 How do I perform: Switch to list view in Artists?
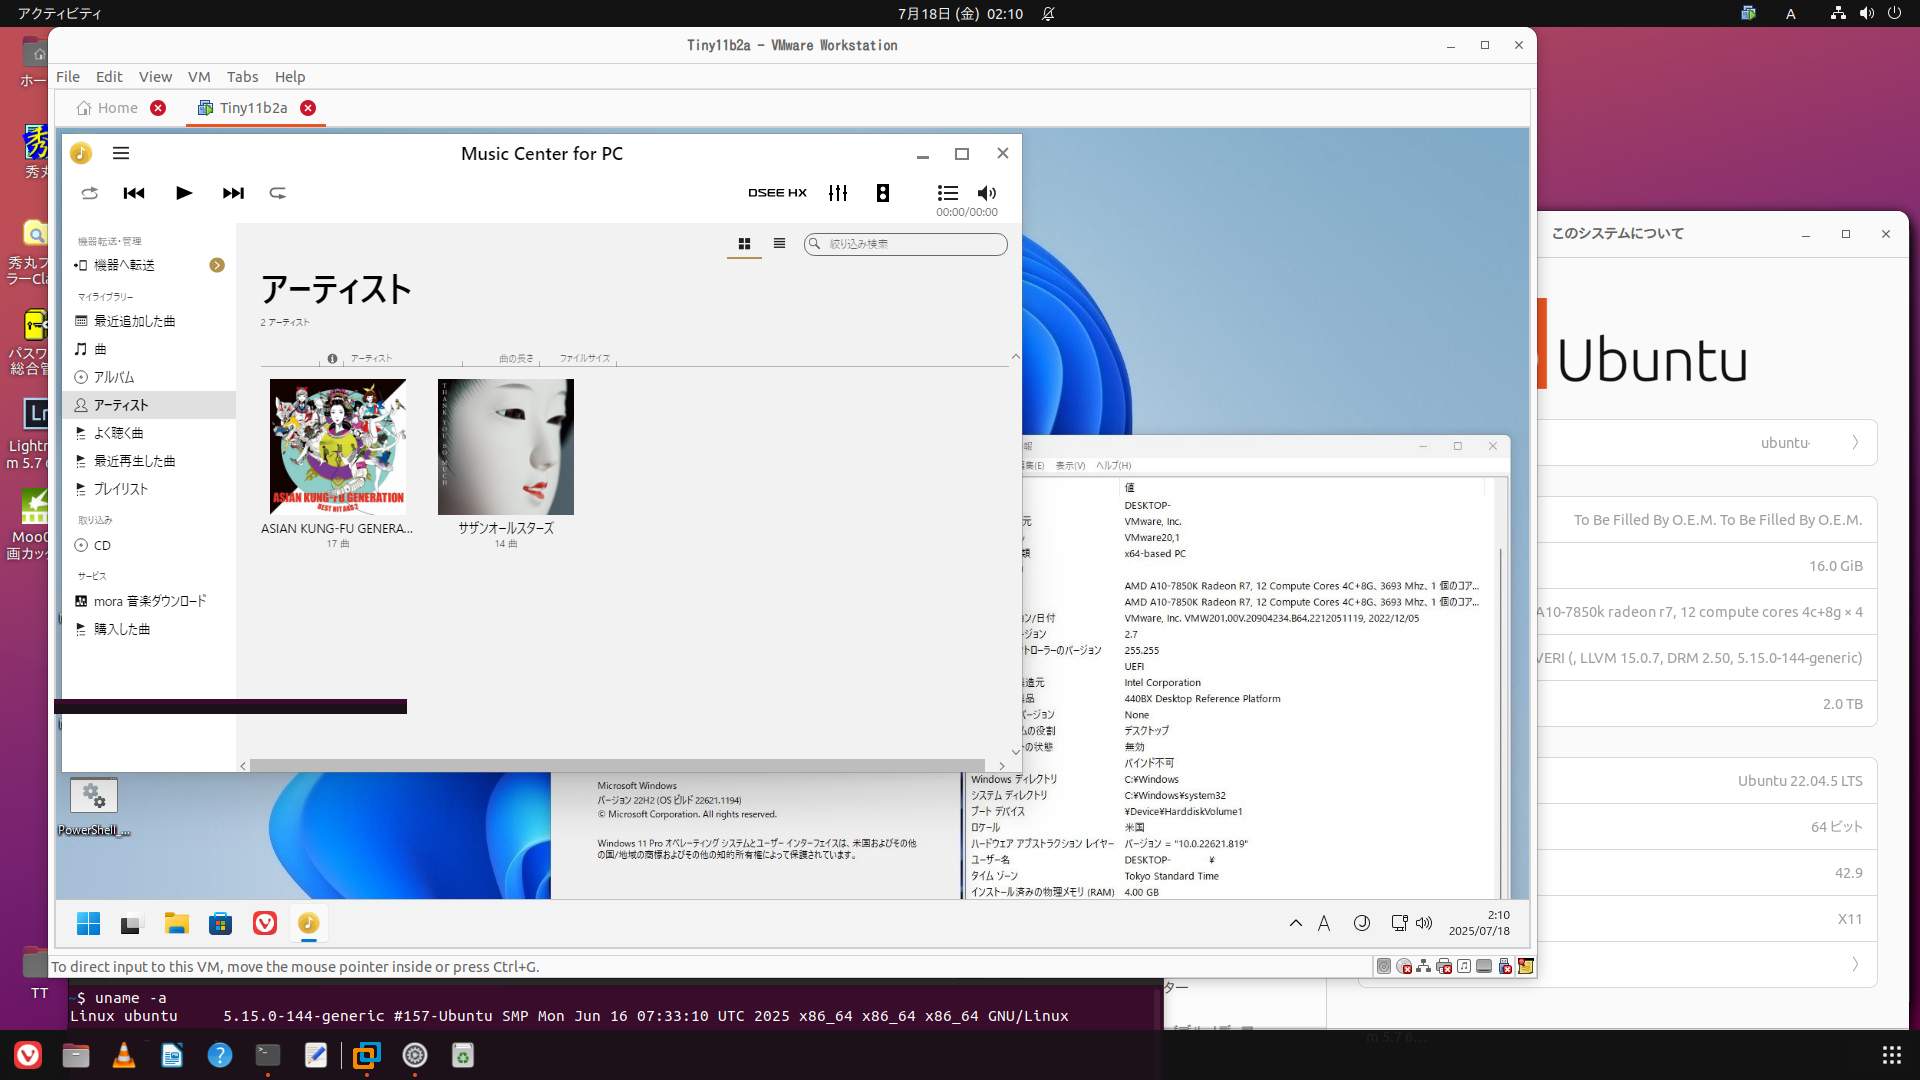(x=779, y=243)
